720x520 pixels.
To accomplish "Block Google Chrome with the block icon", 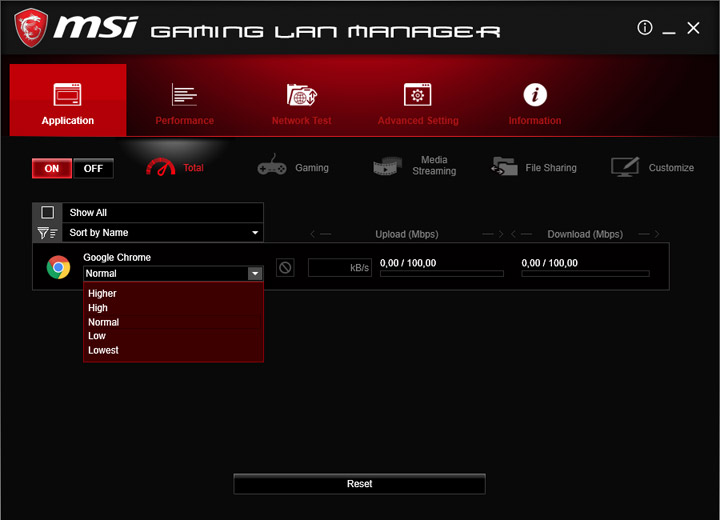I will pyautogui.click(x=285, y=267).
